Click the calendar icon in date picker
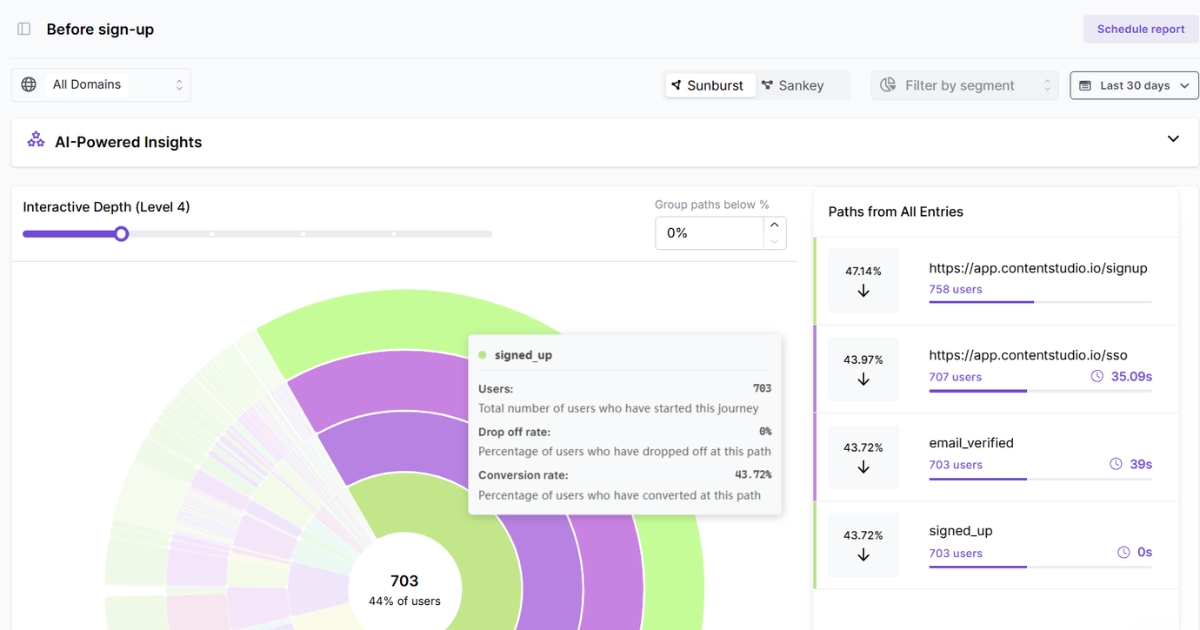 [x=1086, y=86]
